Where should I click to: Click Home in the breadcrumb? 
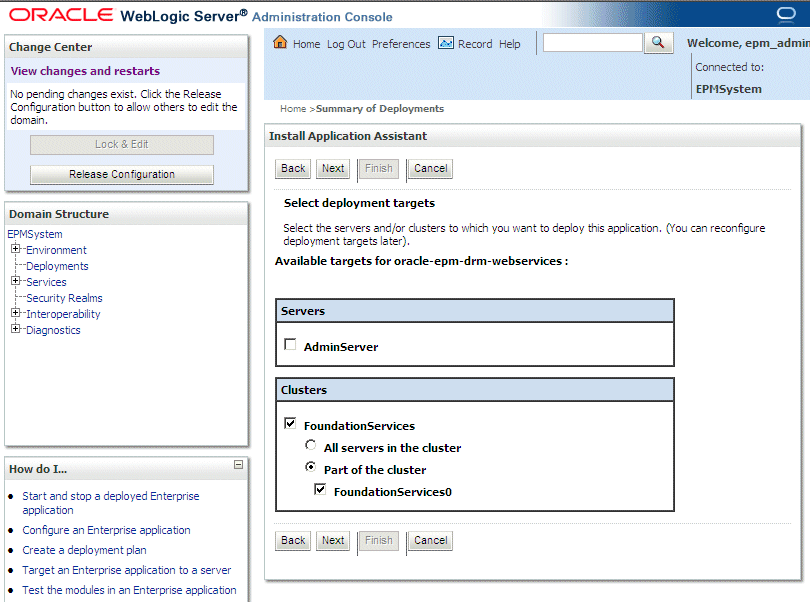pyautogui.click(x=293, y=109)
